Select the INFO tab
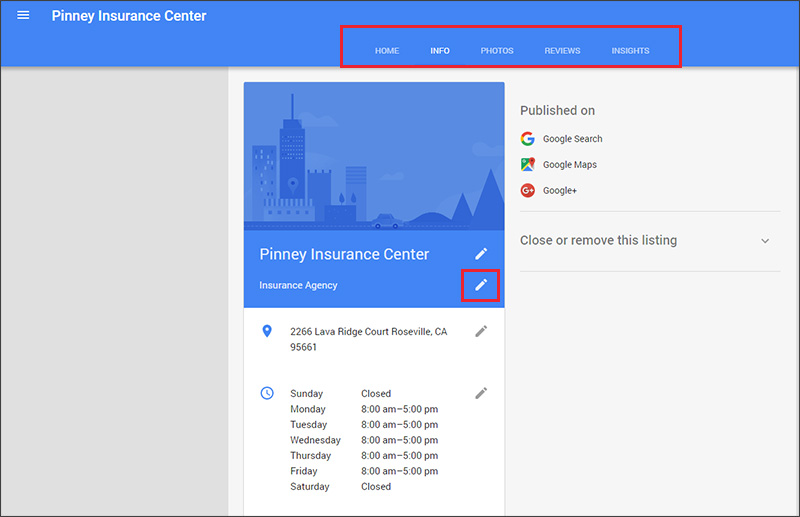800x517 pixels. [x=440, y=51]
